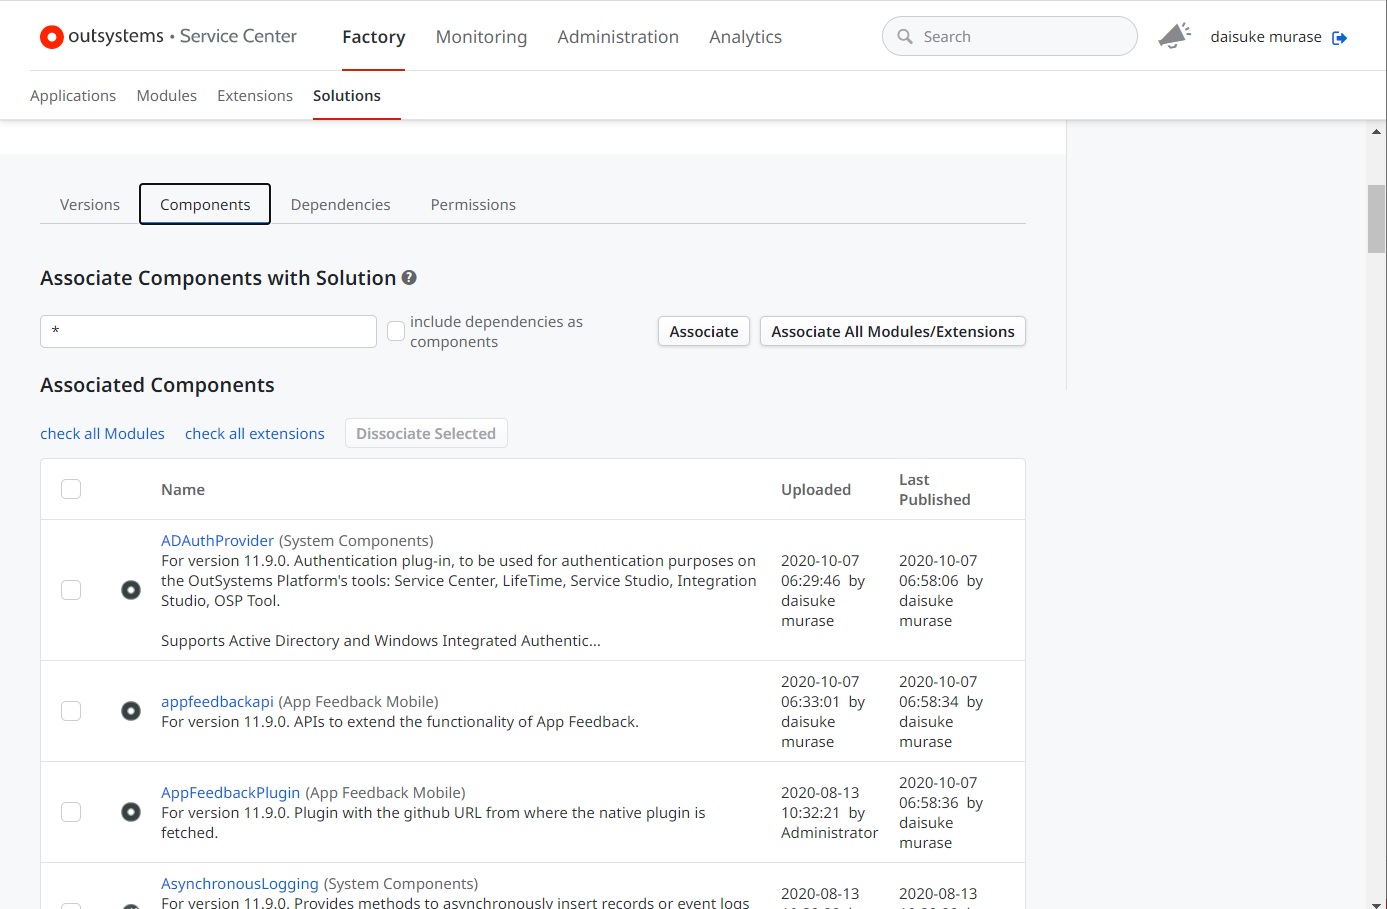Open the Monitoring menu
Screen dimensions: 1387x909
(x=481, y=37)
